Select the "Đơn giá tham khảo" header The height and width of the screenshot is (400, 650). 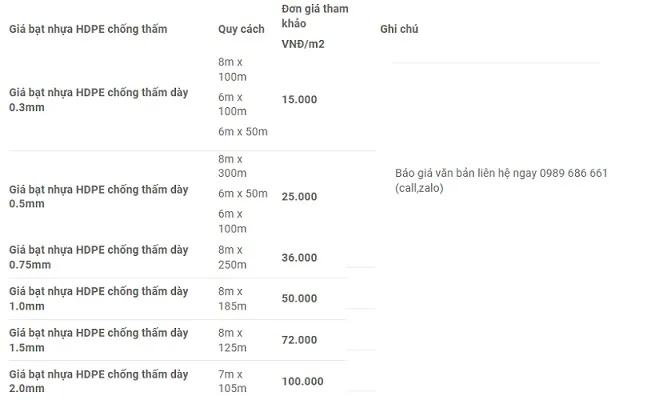pos(310,16)
